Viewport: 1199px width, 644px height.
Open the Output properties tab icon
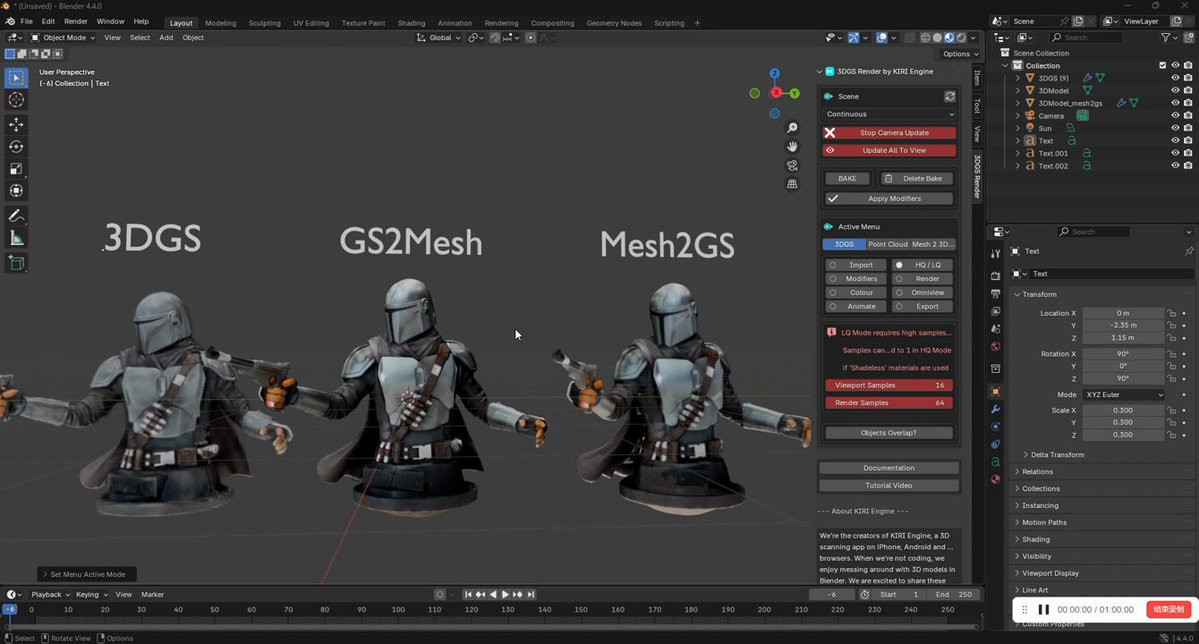click(995, 294)
